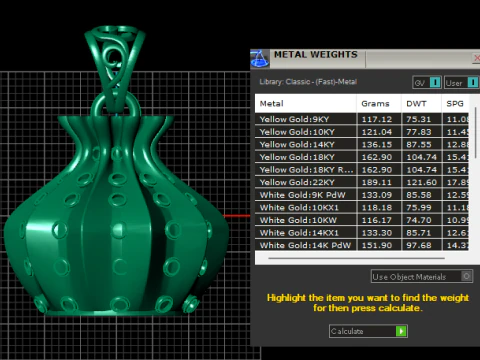Click the 75.31 DWT value

click(x=419, y=119)
